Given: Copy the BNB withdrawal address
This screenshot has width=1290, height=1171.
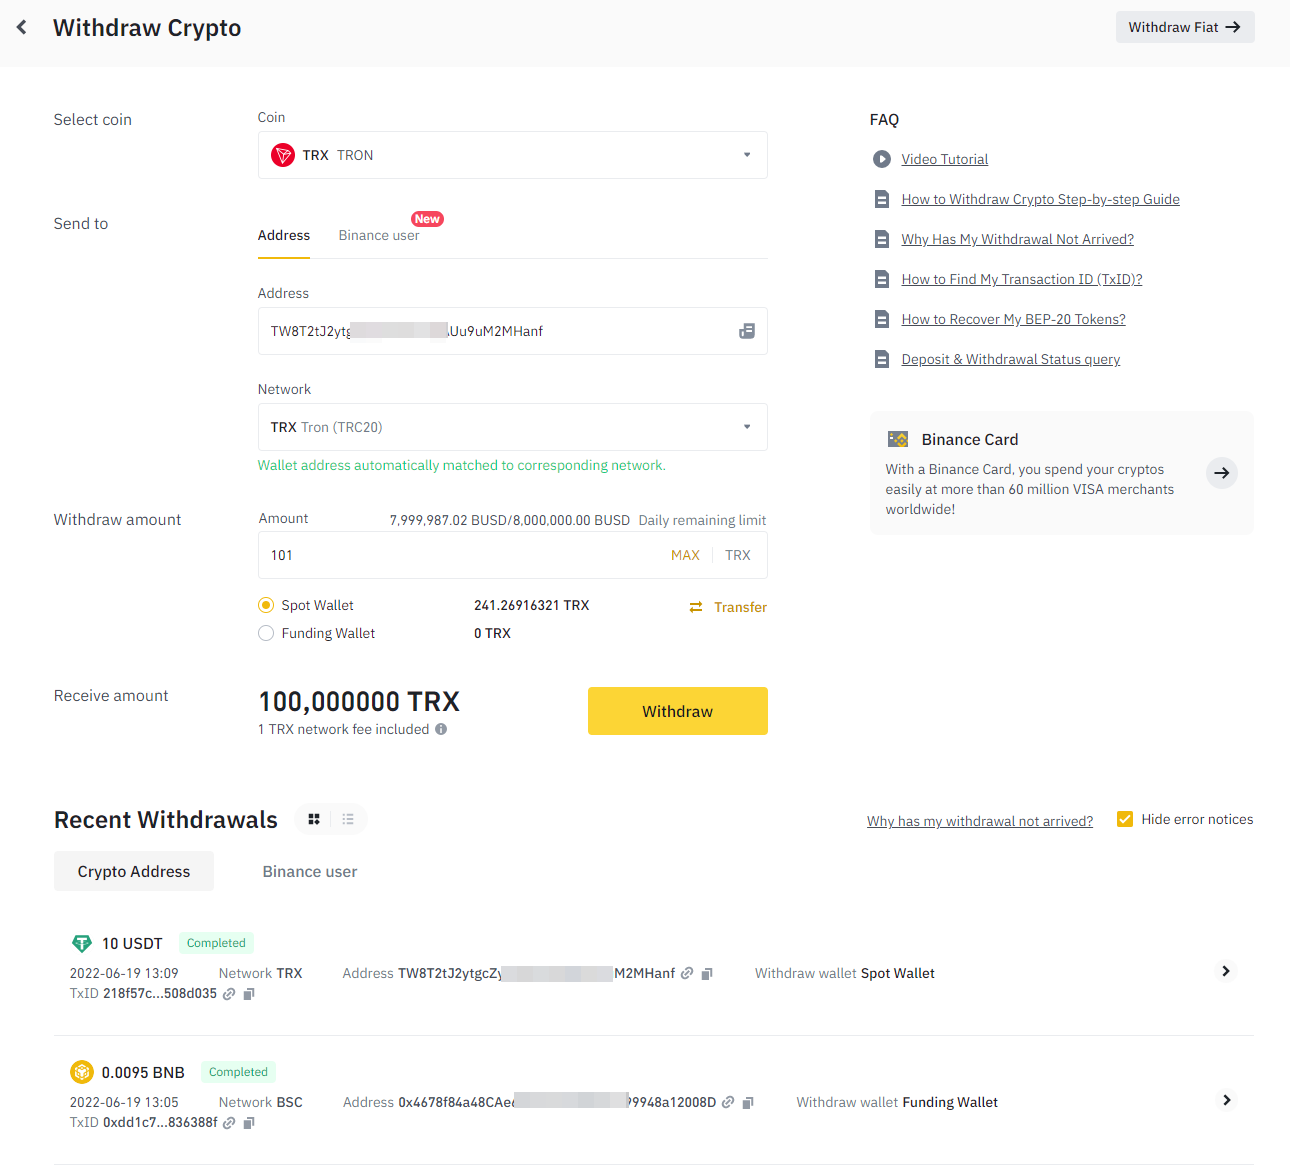Looking at the screenshot, I should 748,1103.
